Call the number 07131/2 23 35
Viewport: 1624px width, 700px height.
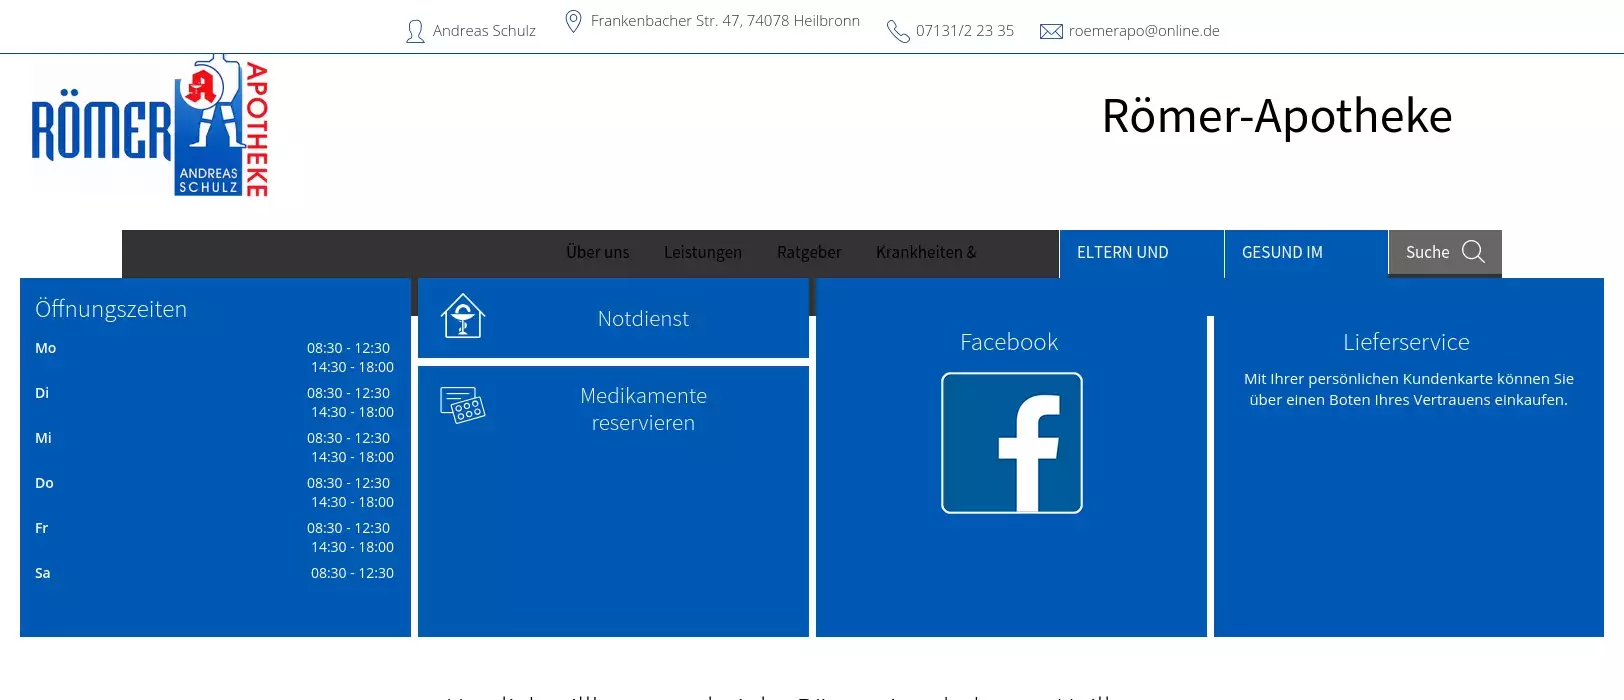(x=964, y=31)
